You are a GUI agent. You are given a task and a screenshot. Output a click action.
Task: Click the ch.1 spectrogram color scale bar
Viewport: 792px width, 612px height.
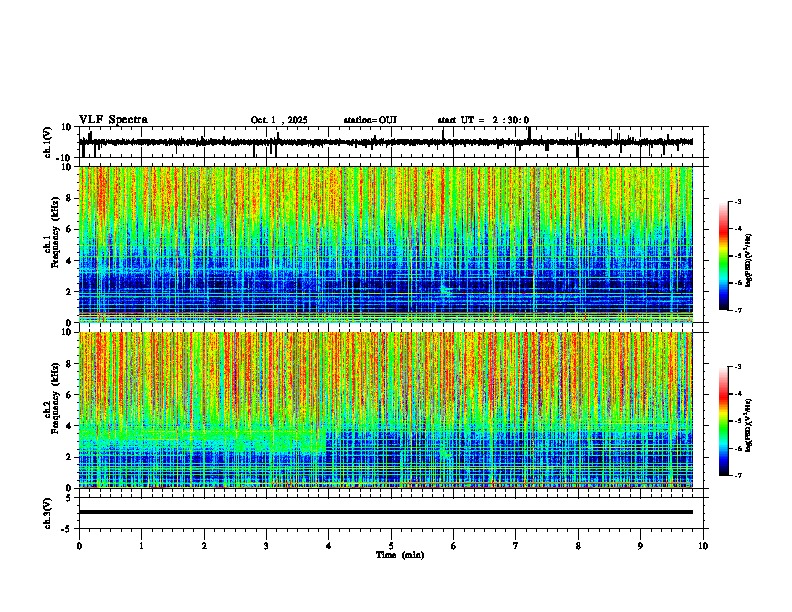[x=724, y=256]
